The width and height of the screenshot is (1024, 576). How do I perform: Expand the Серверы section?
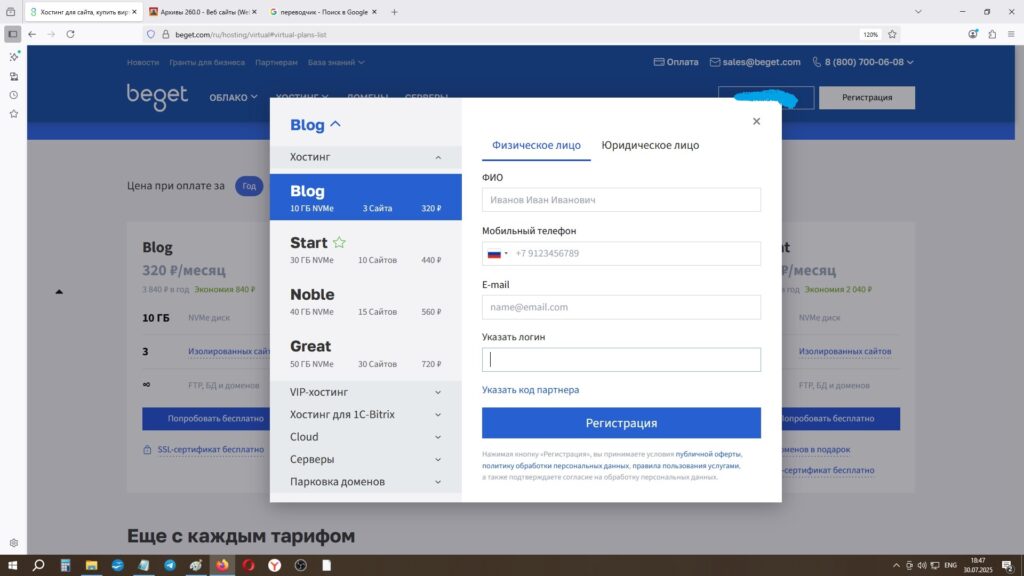click(366, 459)
